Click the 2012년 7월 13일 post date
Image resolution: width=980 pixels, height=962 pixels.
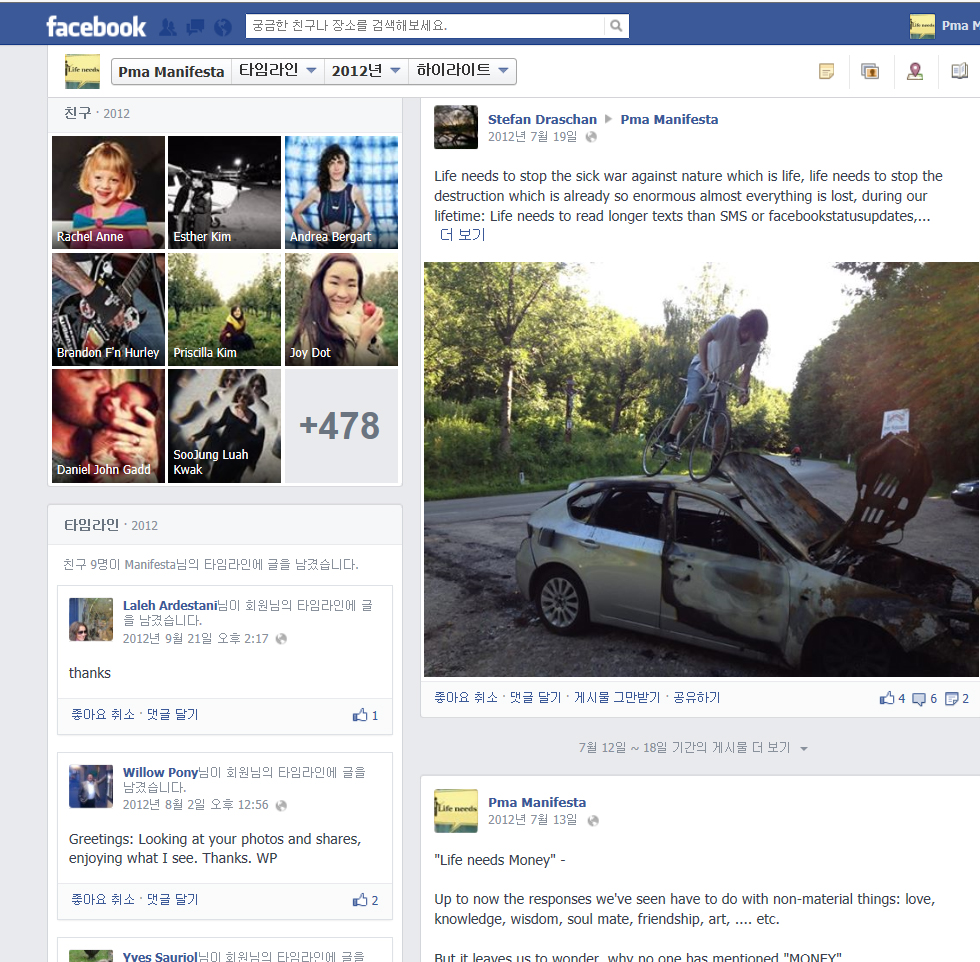[x=532, y=819]
